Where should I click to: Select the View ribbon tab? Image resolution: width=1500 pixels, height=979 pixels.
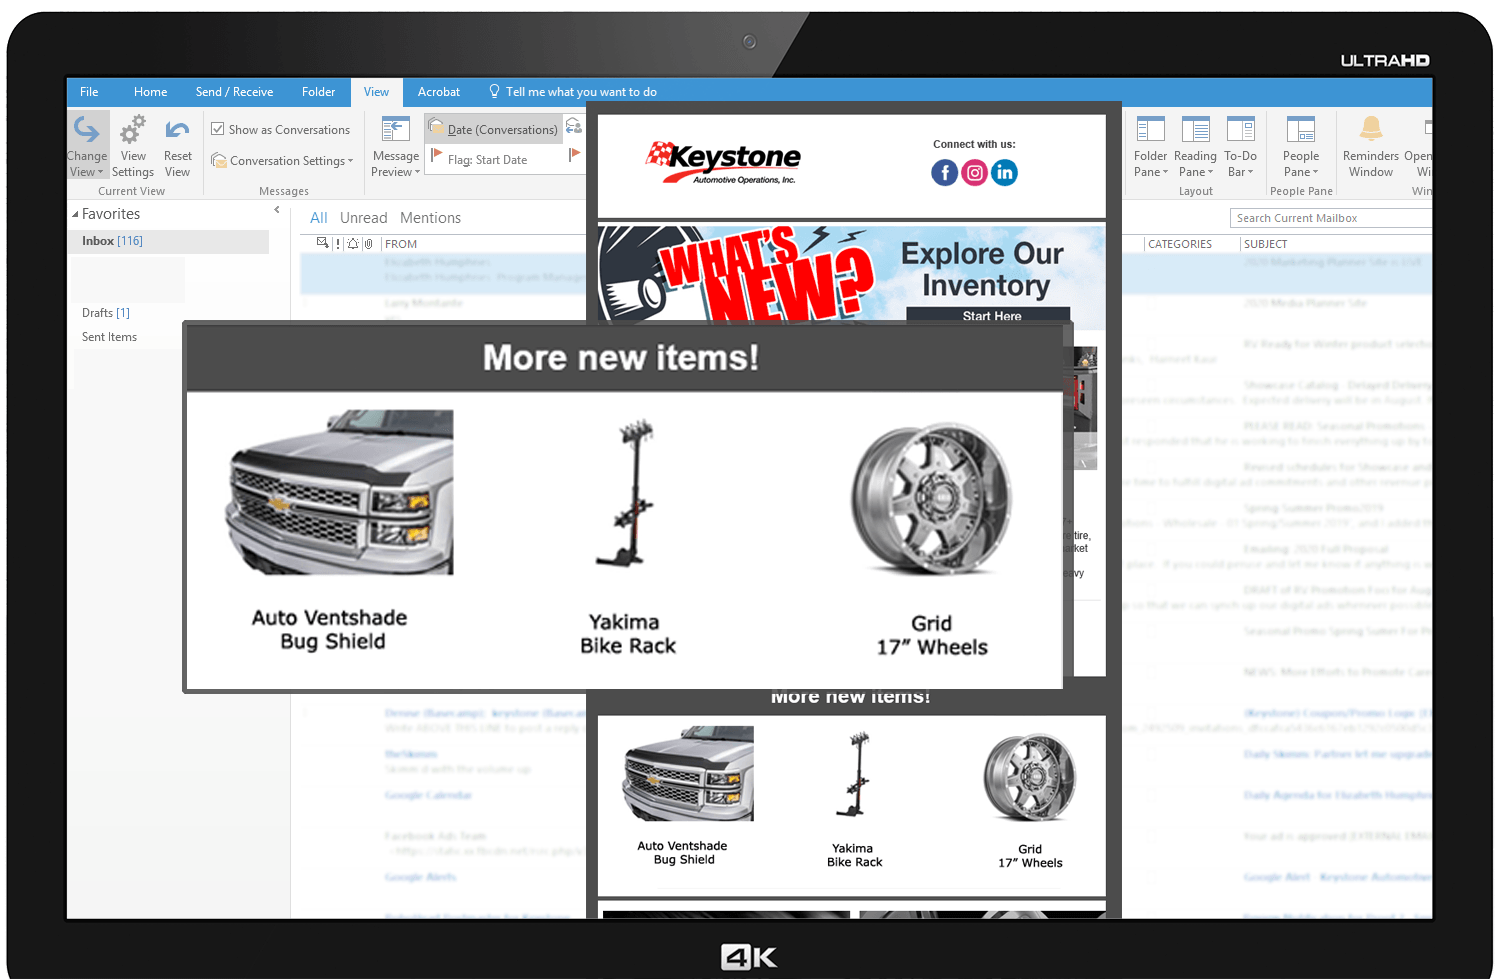pos(376,92)
